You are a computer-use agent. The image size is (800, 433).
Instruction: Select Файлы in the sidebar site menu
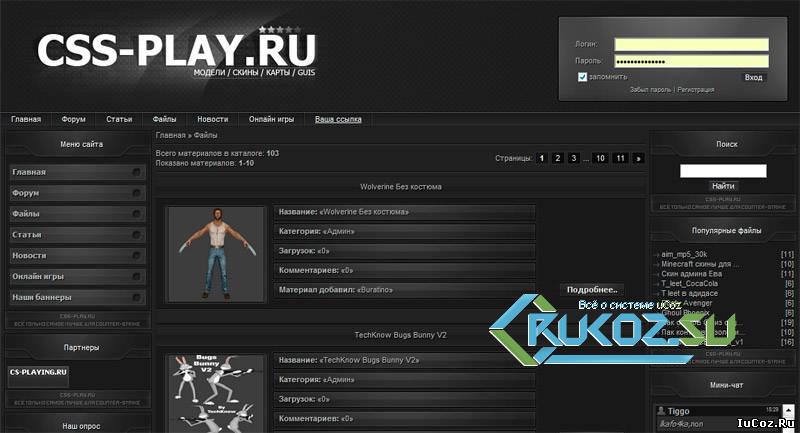[77, 214]
